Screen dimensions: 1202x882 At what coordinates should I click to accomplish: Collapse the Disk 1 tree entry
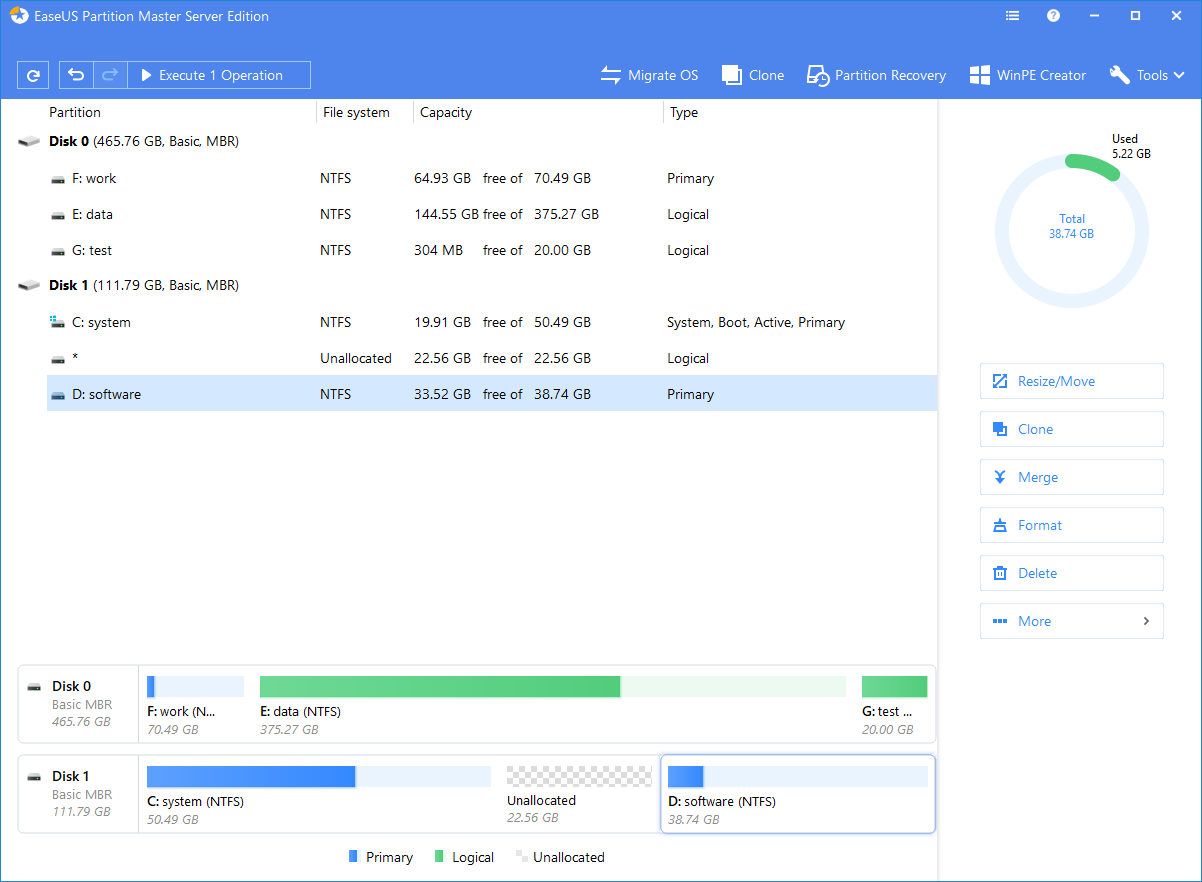coord(29,284)
